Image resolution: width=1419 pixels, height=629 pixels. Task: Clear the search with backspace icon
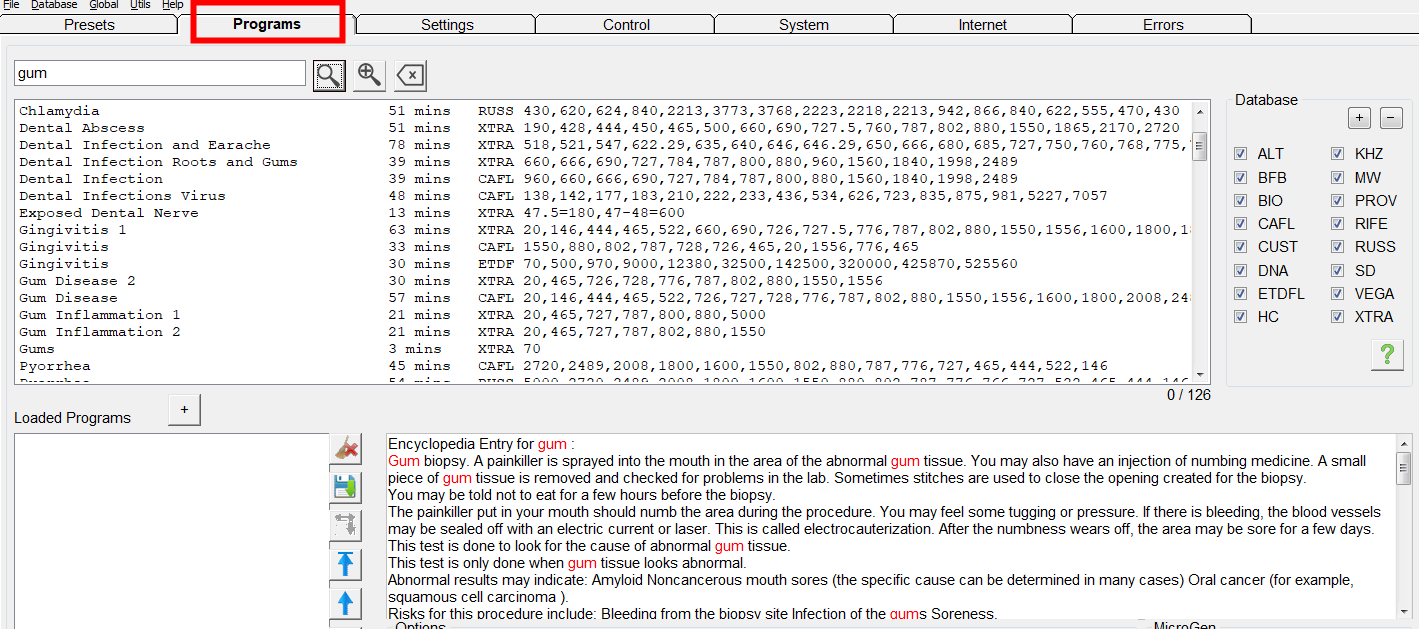point(409,75)
